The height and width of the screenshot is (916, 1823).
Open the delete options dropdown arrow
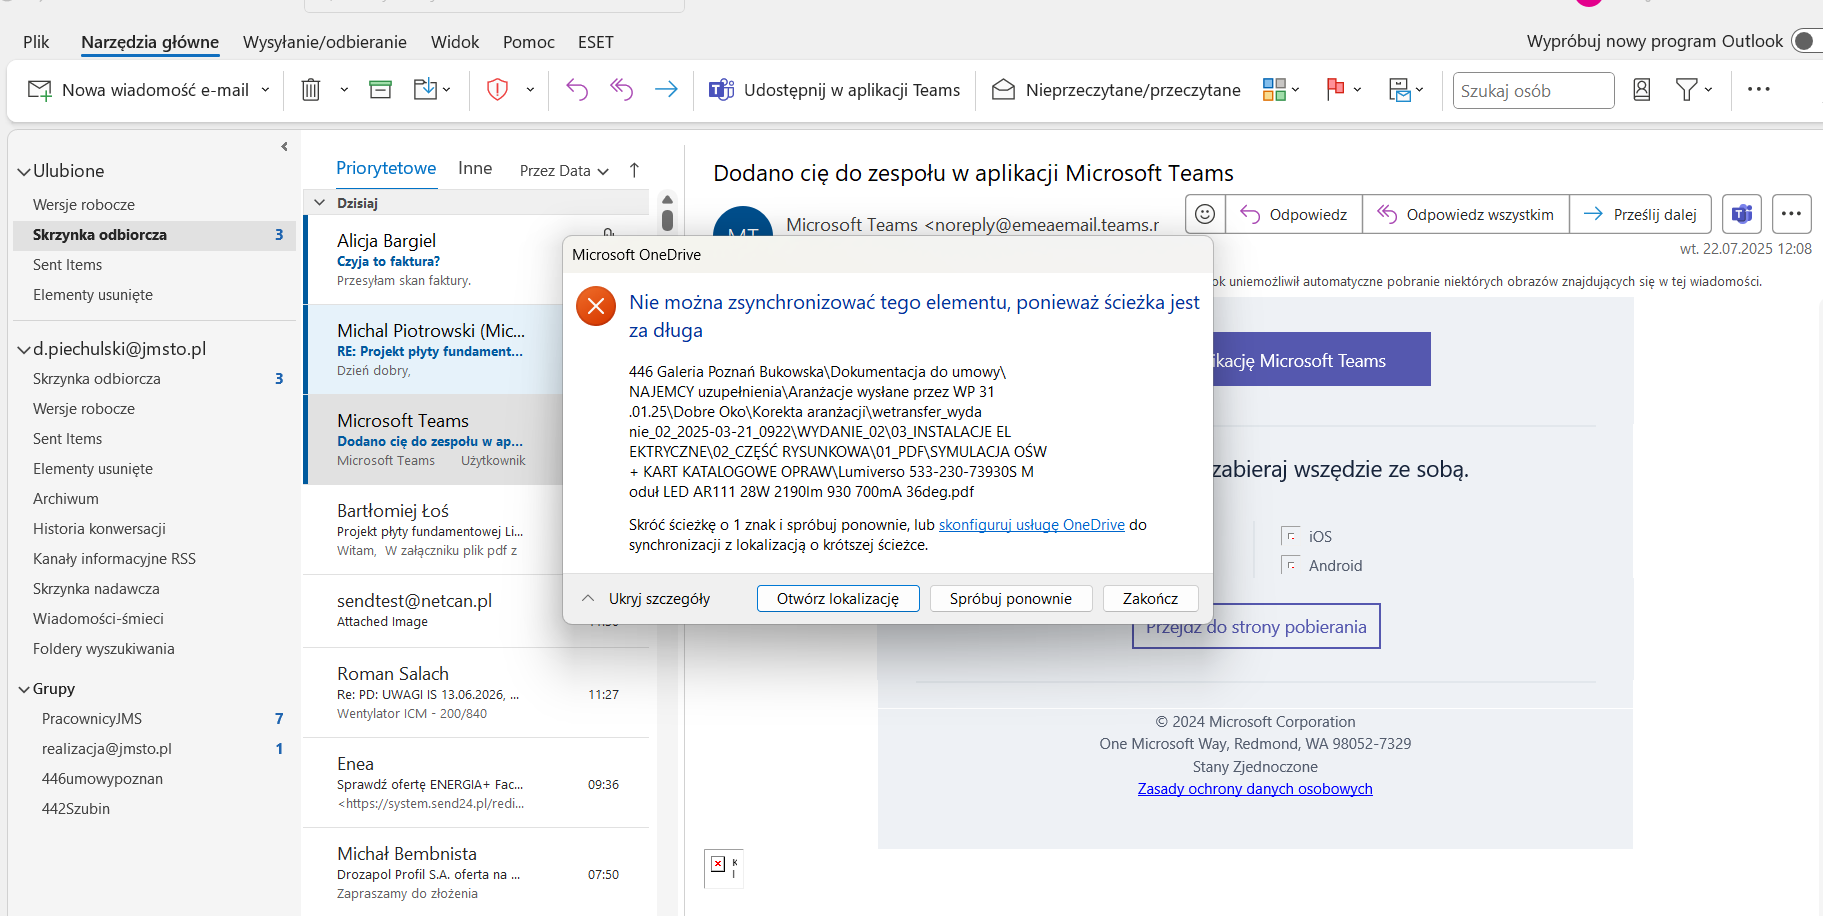point(344,90)
